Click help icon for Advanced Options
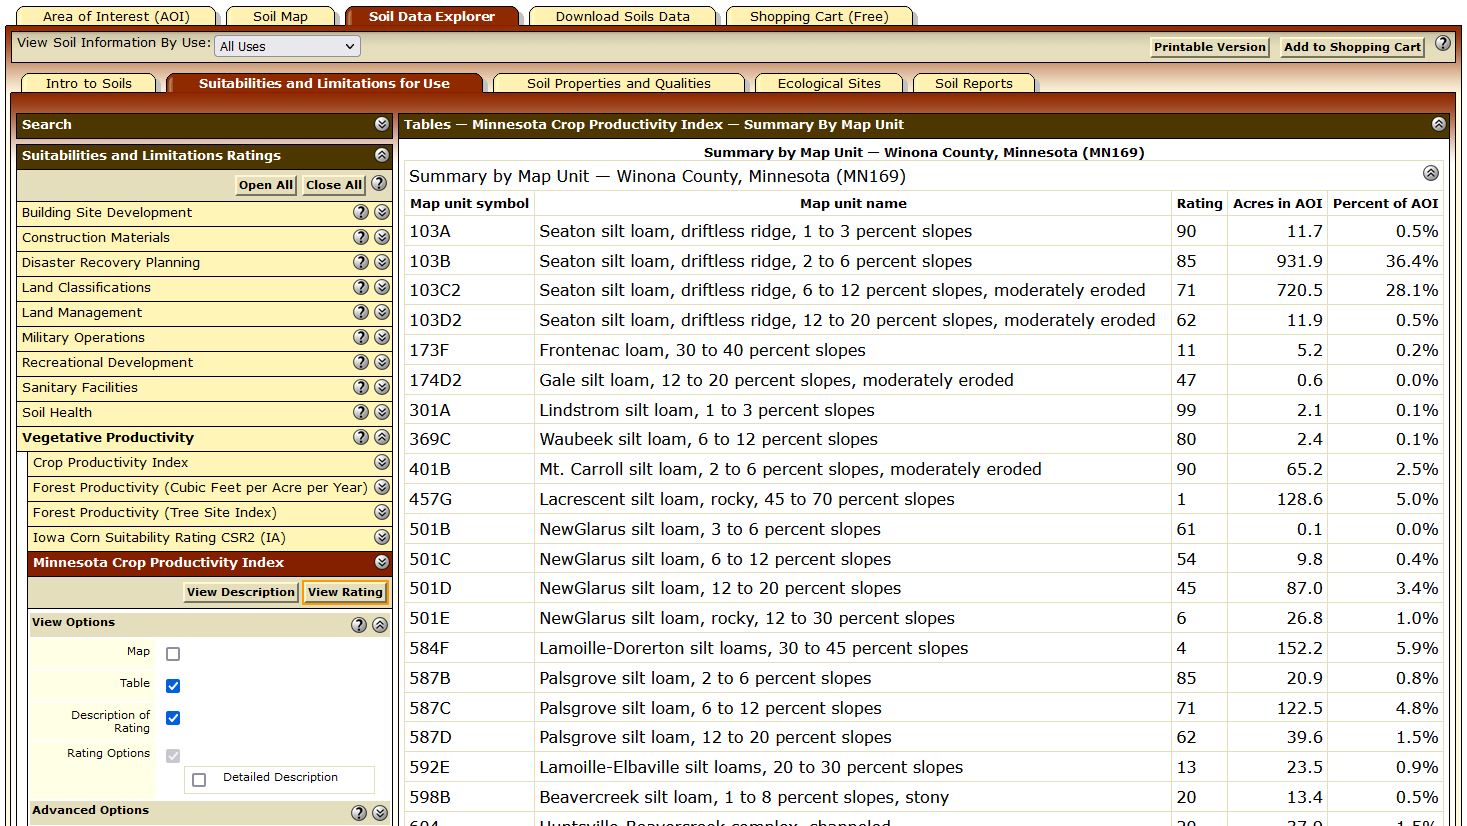Viewport: 1467px width, 826px height. 359,812
